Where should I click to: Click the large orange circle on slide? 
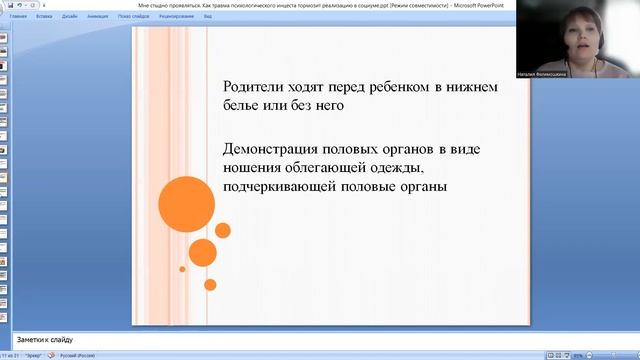187,204
